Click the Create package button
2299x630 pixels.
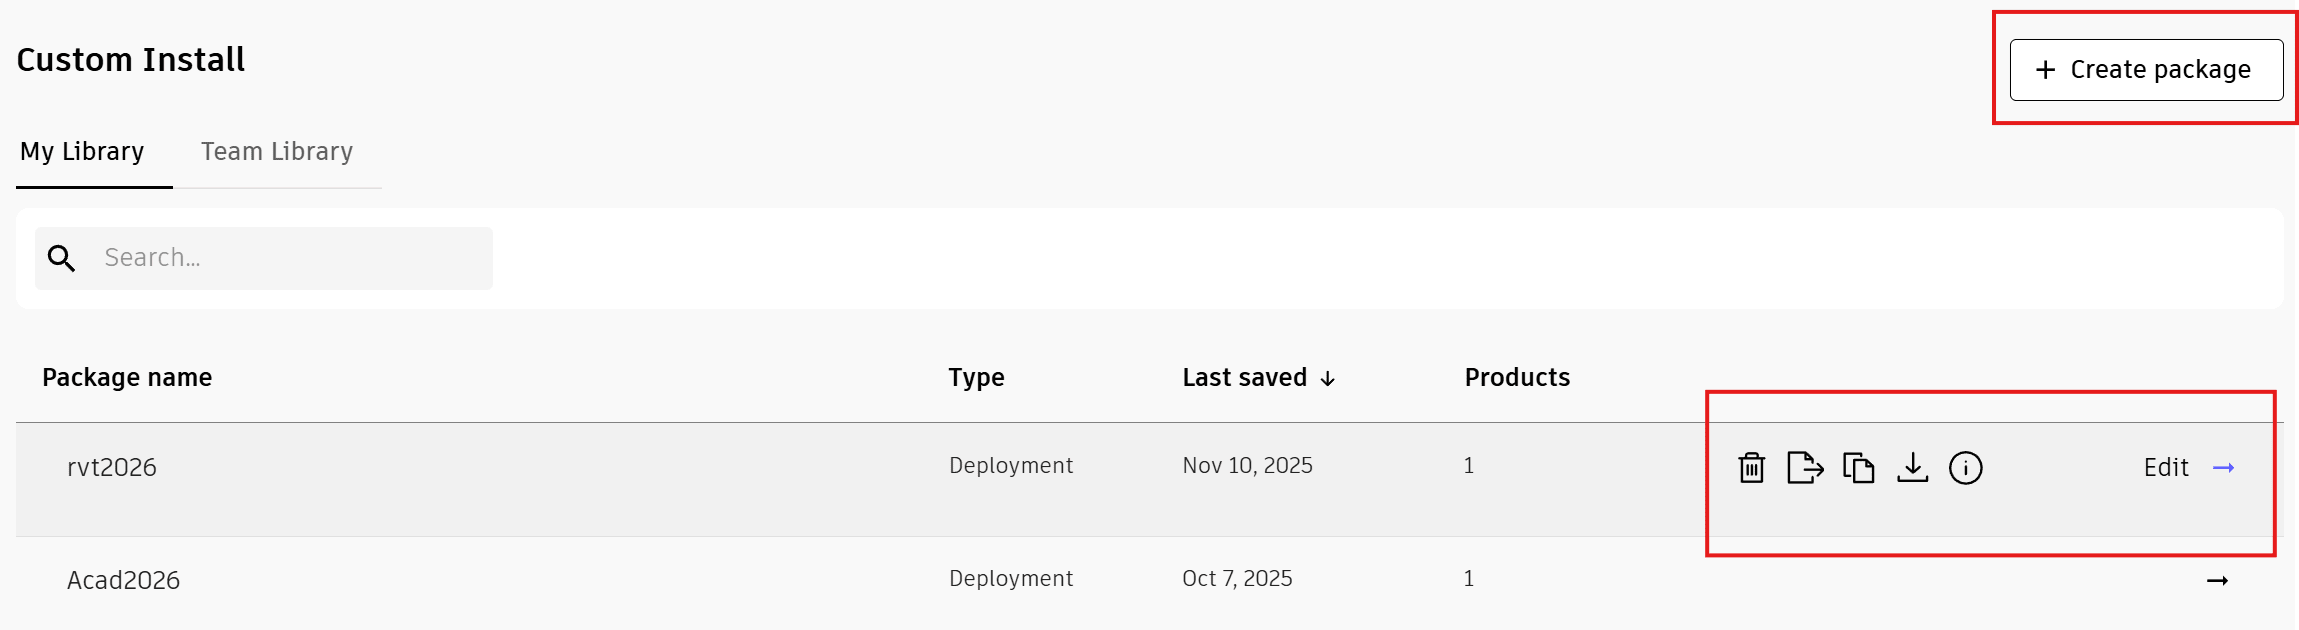click(2146, 70)
